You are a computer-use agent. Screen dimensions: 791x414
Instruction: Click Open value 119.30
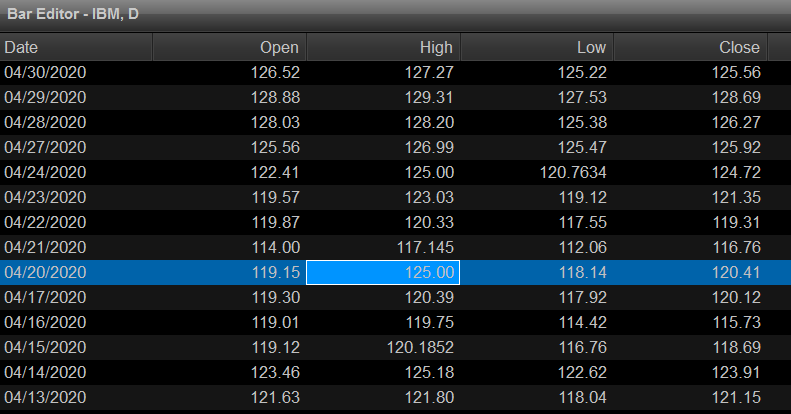(275, 297)
